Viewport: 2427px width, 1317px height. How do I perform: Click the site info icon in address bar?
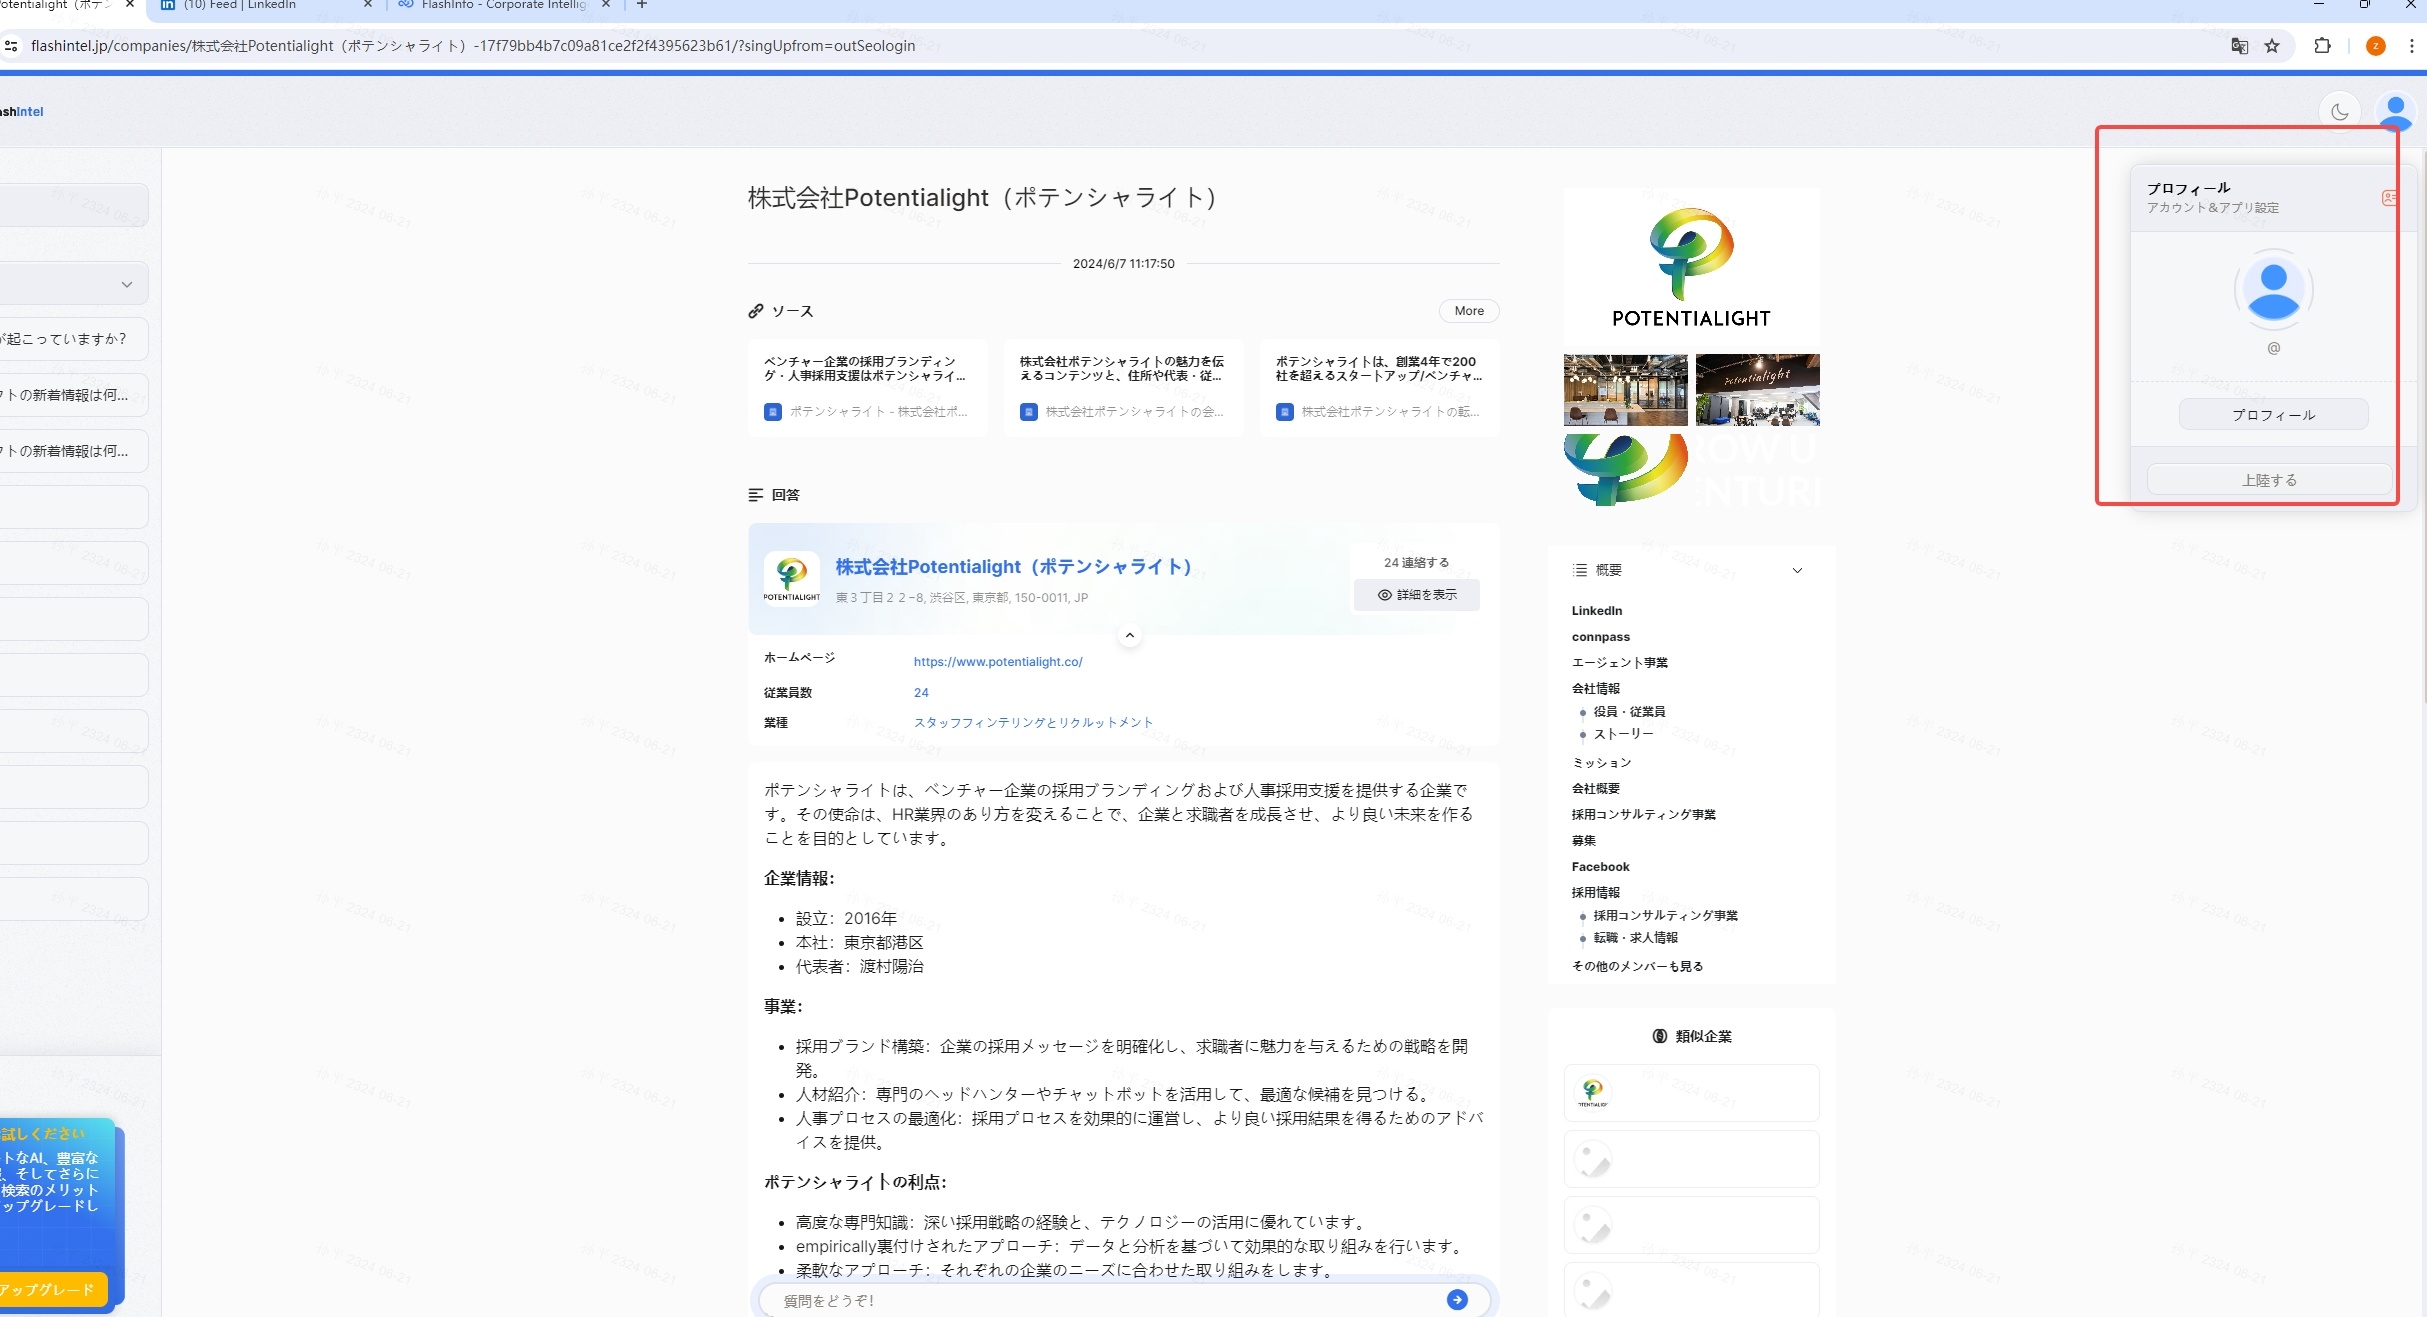11,46
